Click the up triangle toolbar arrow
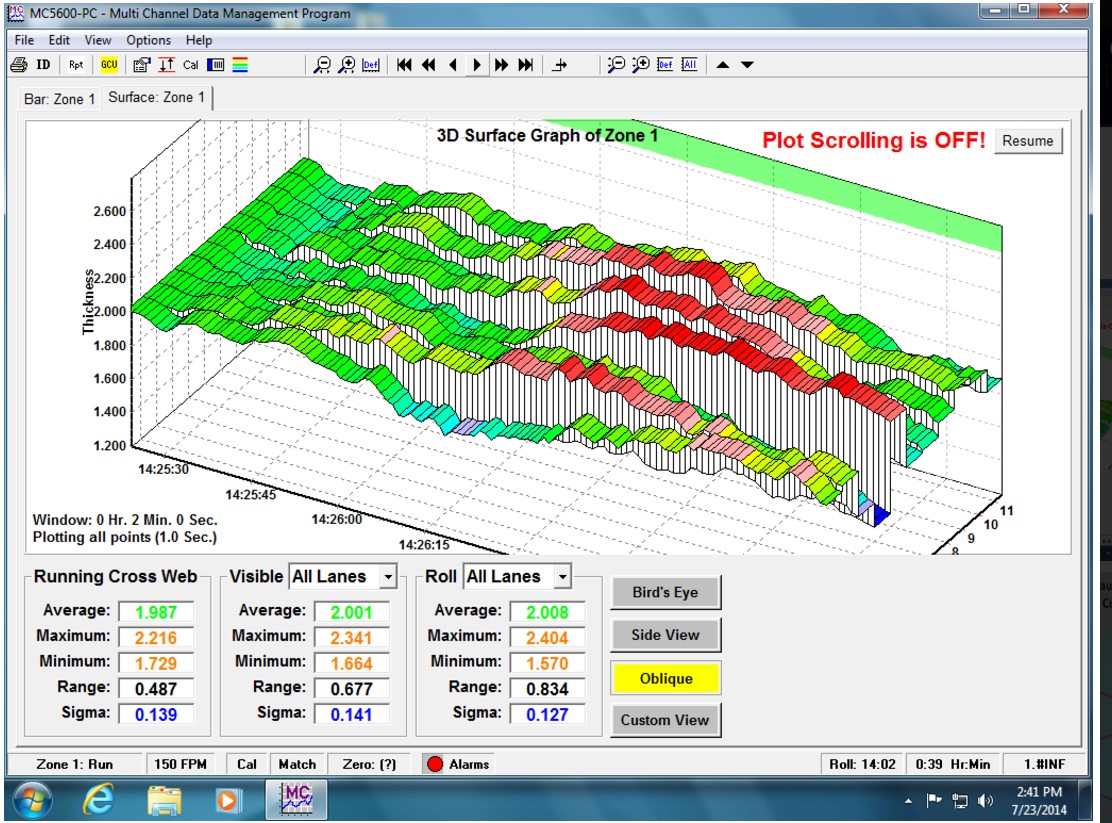The width and height of the screenshot is (1112, 823). point(723,65)
